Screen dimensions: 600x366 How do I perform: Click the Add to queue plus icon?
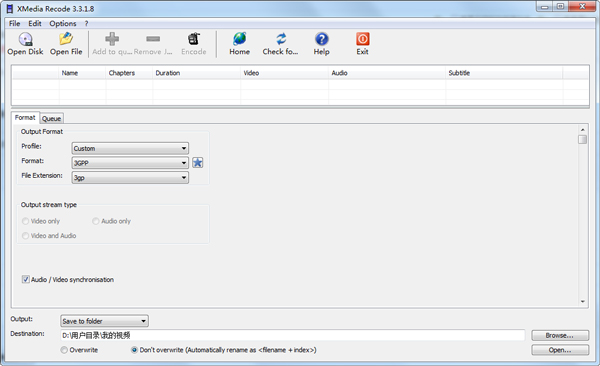(x=112, y=39)
